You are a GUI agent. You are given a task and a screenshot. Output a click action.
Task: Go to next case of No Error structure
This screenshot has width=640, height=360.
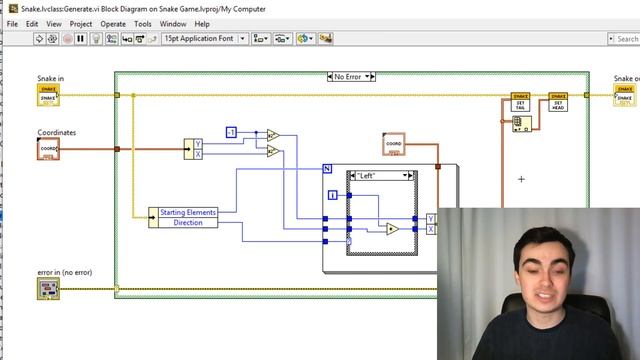373,77
